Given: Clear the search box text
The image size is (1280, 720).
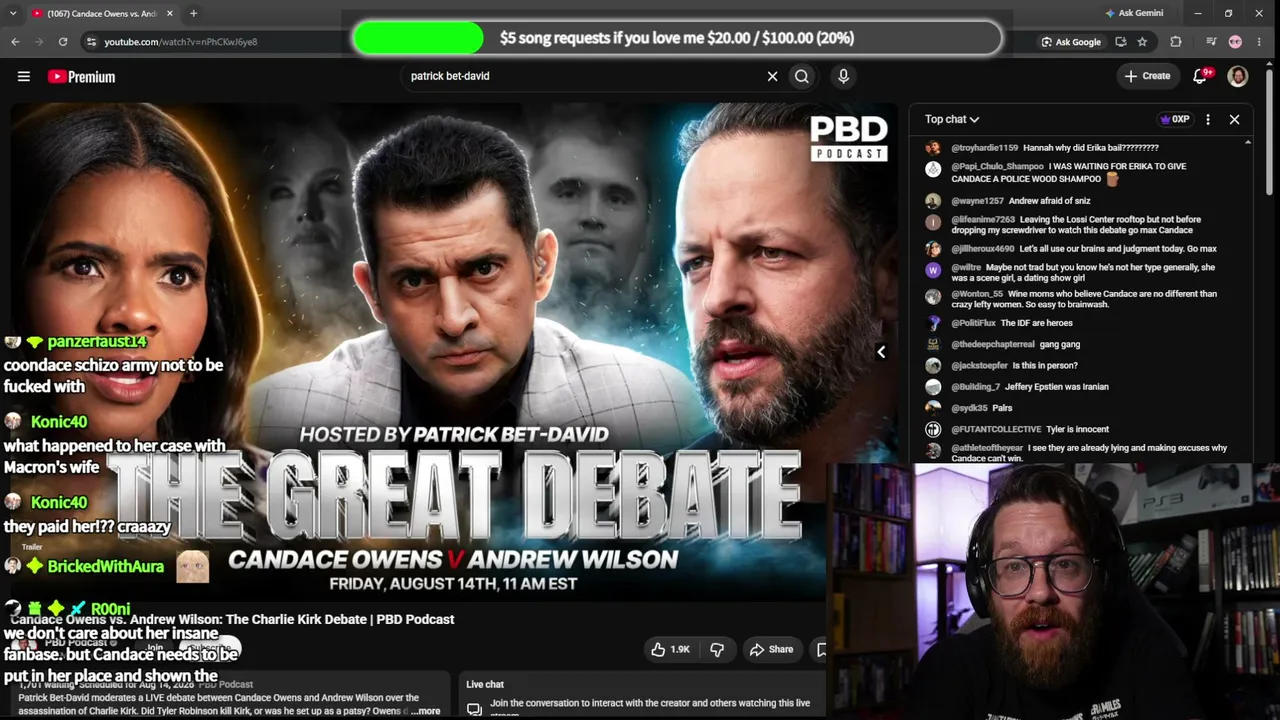Looking at the screenshot, I should coord(772,76).
